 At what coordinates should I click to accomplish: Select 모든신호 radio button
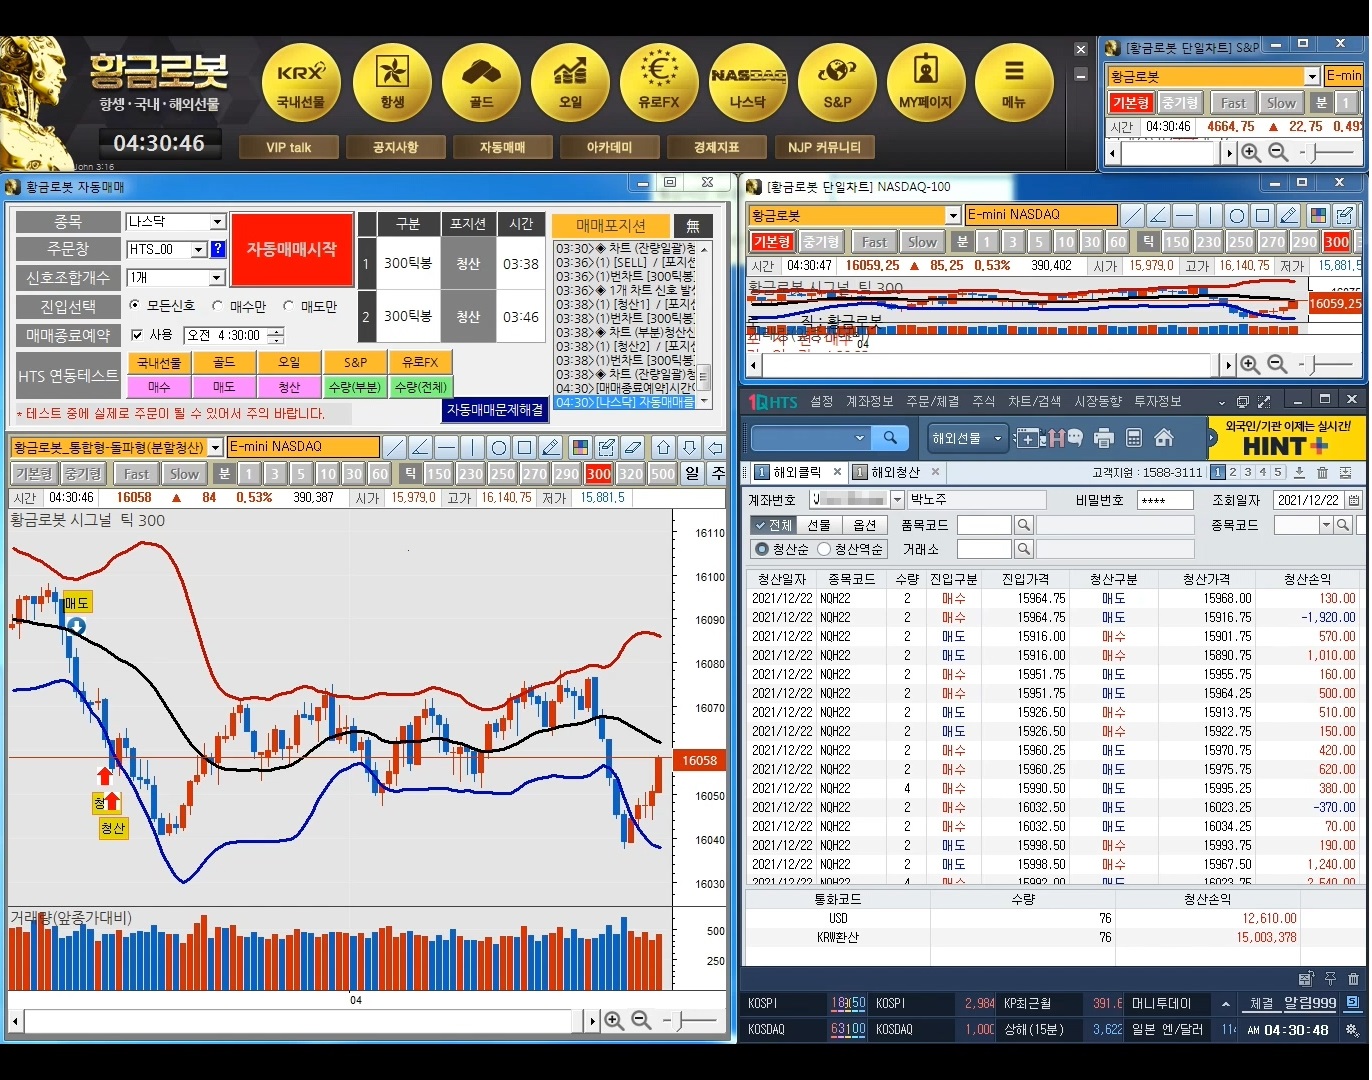coord(136,305)
